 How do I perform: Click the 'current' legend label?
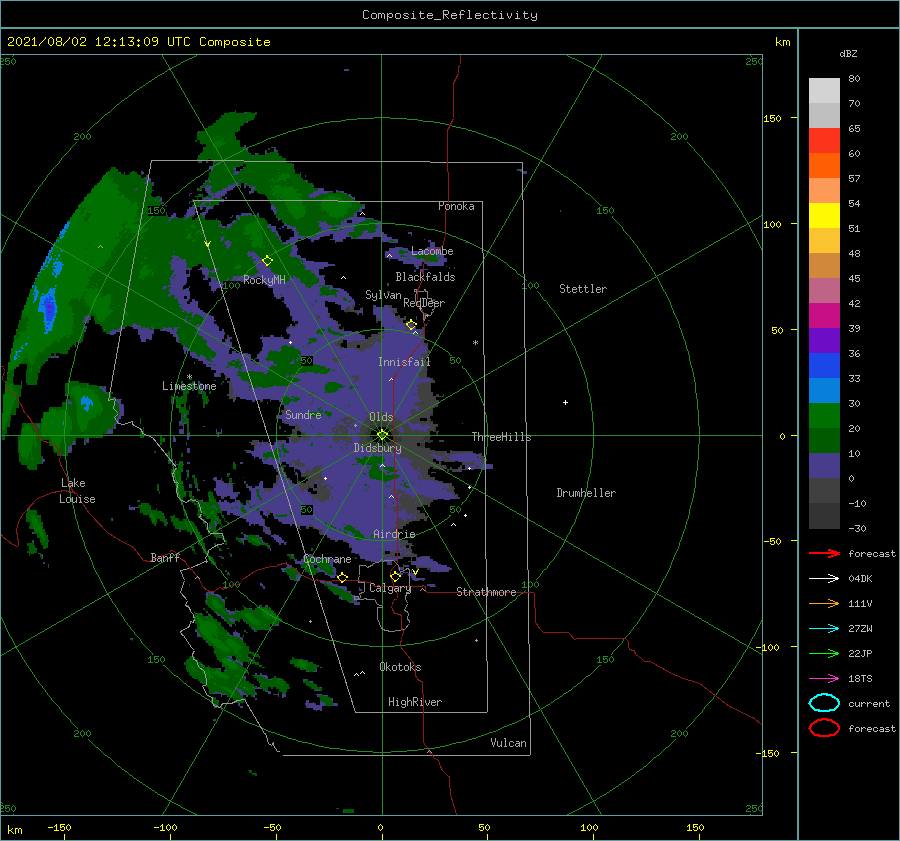coord(868,703)
